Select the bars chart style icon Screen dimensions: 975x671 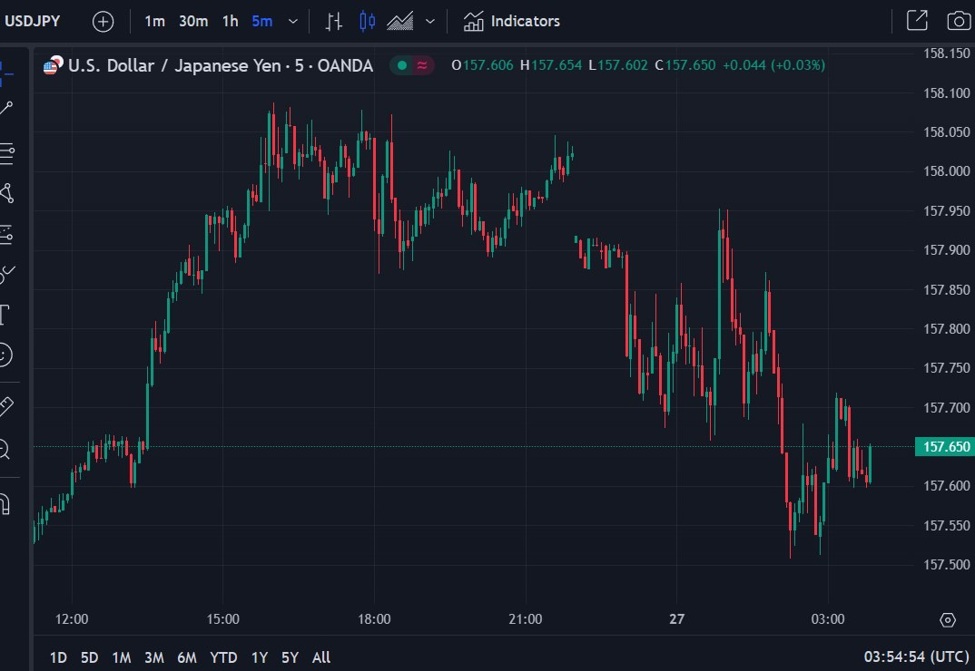click(334, 21)
